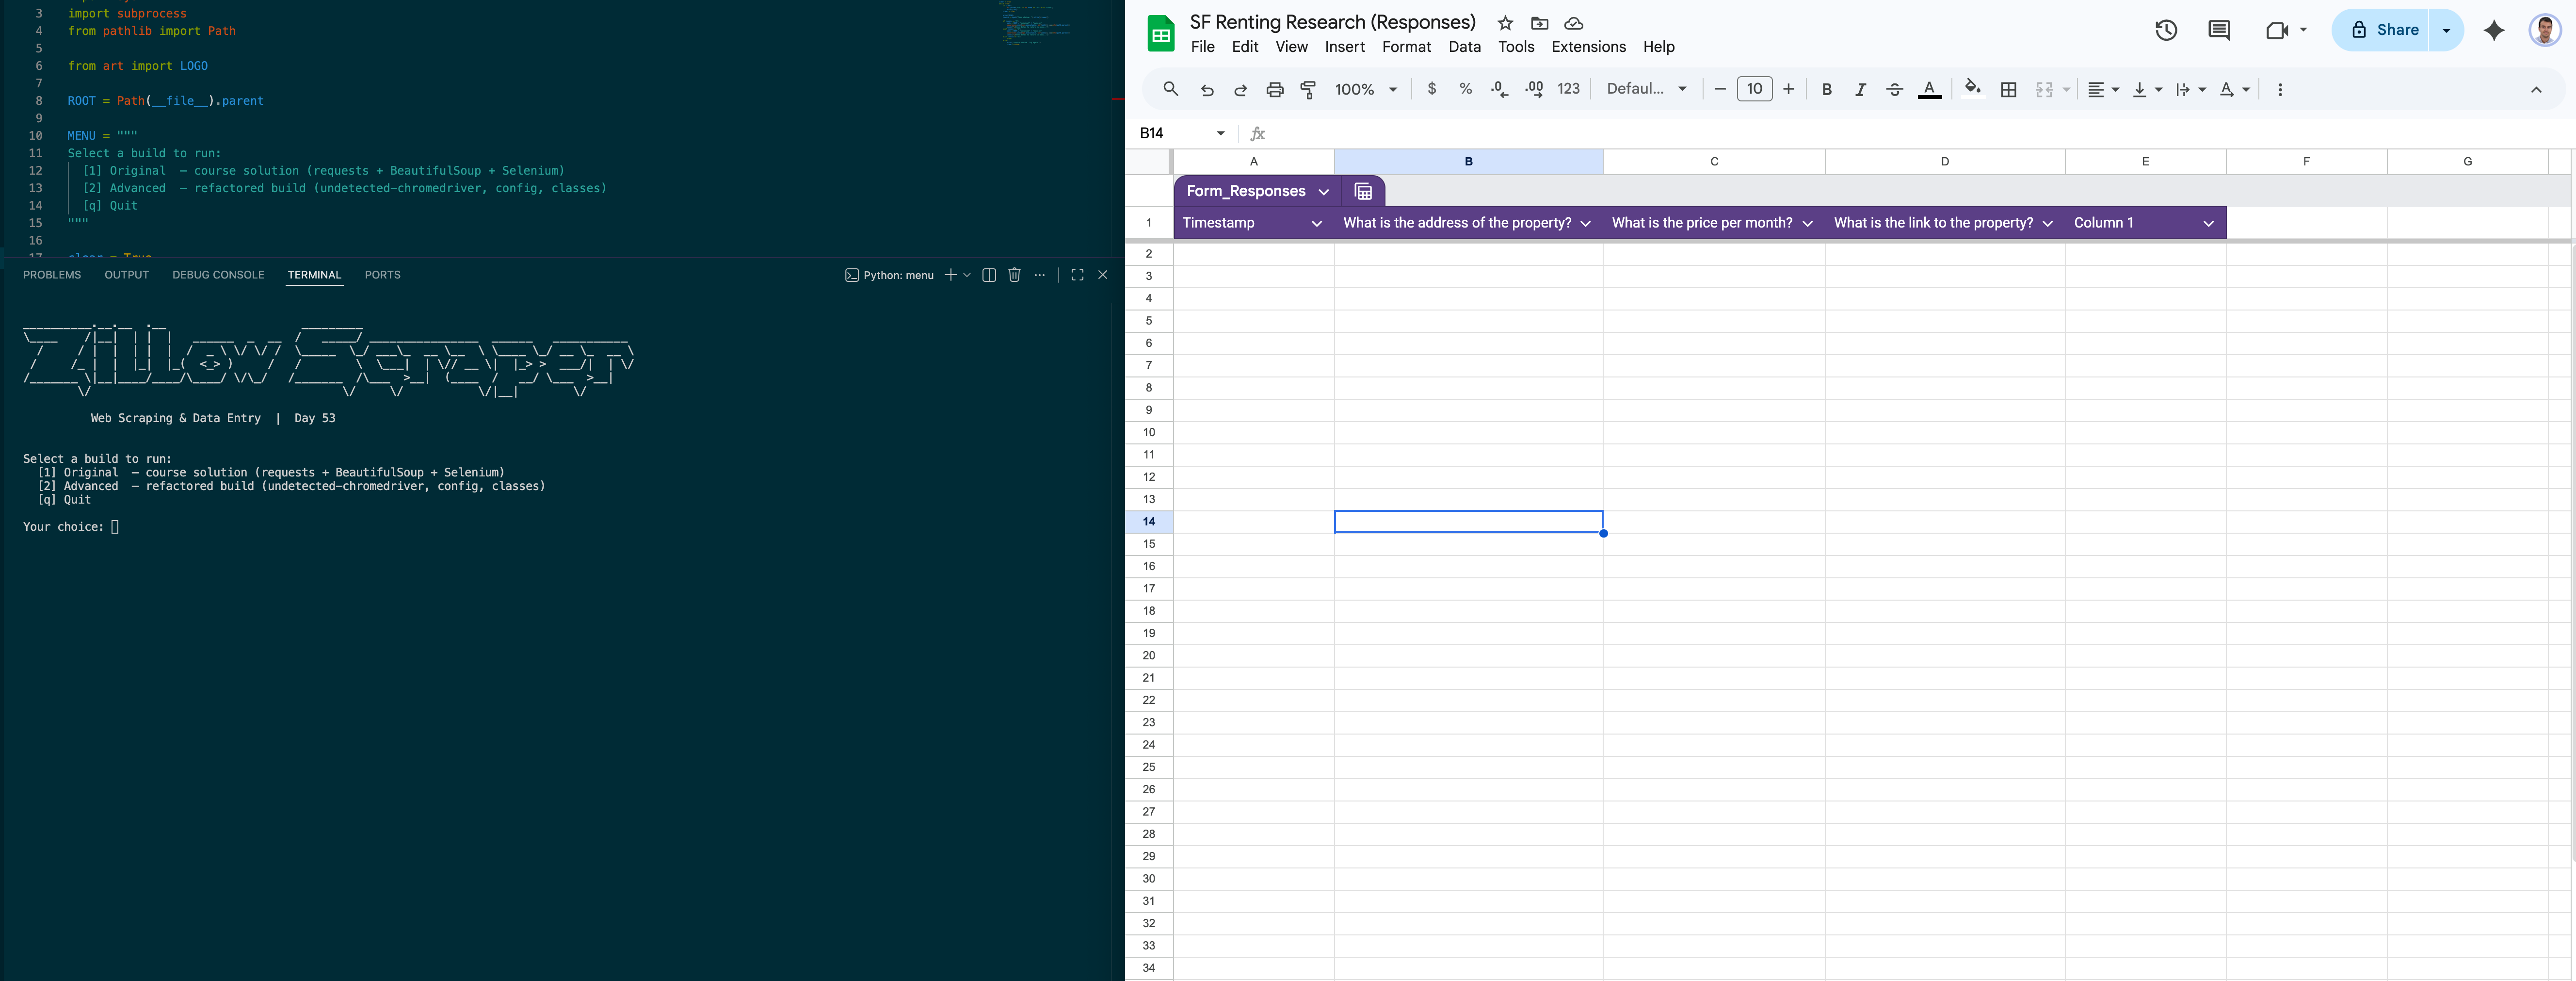Open the Insert menu
The image size is (2576, 981).
coord(1345,47)
